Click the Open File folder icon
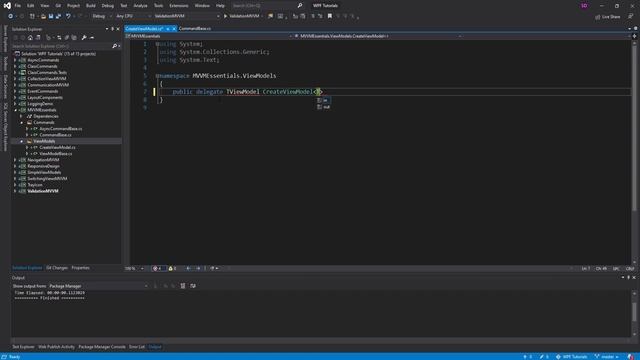This screenshot has width=640, height=360. [x=43, y=16]
